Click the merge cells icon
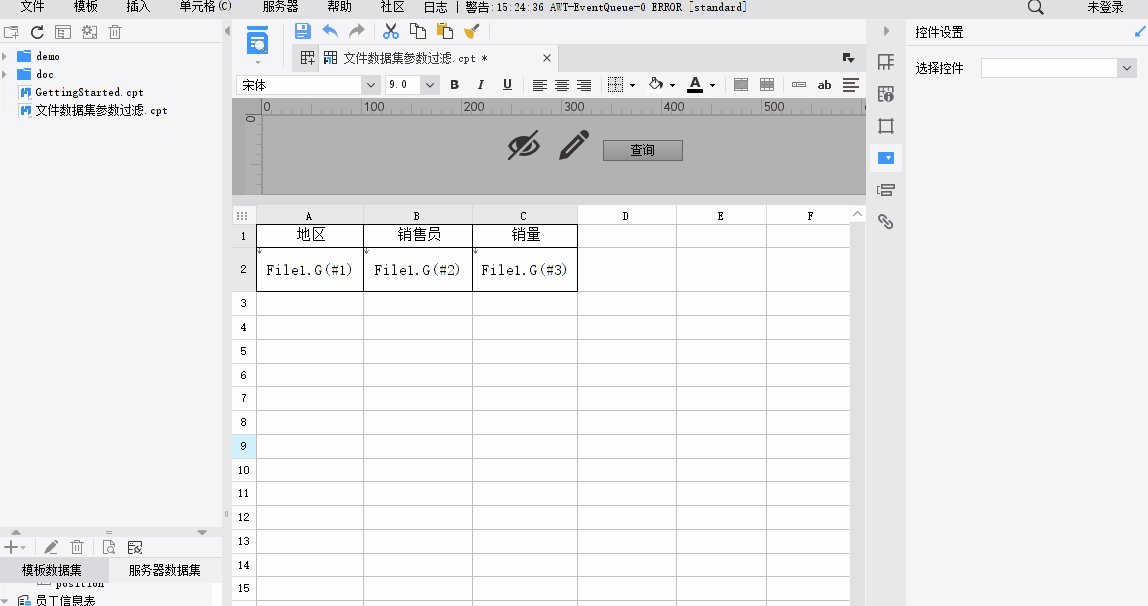1148x606 pixels. [x=741, y=85]
